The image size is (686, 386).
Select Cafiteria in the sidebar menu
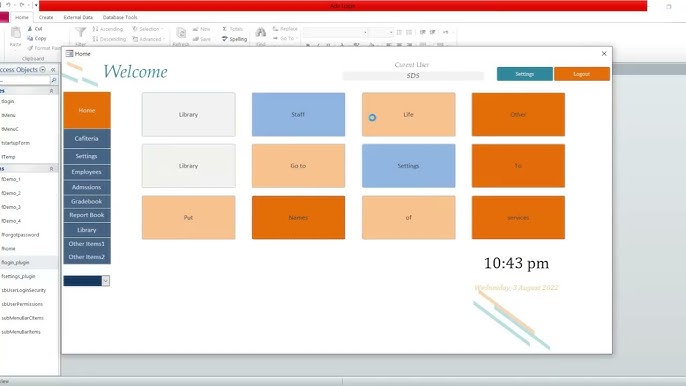tap(87, 138)
